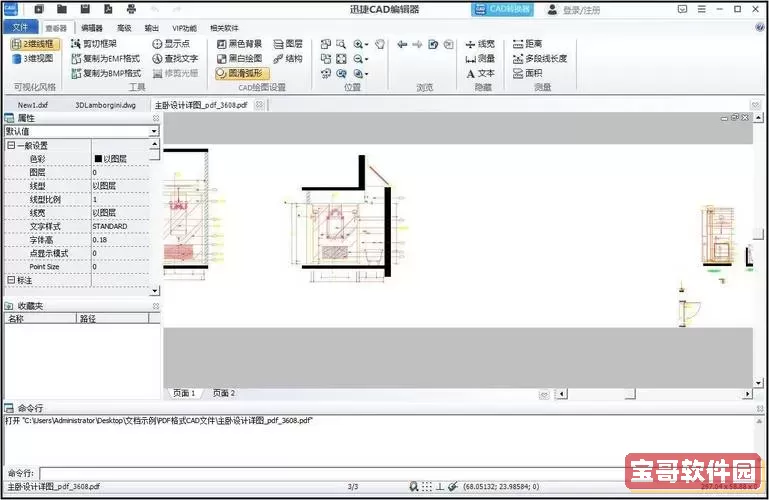
Task: Toggle 显示点 show points
Action: click(x=171, y=44)
